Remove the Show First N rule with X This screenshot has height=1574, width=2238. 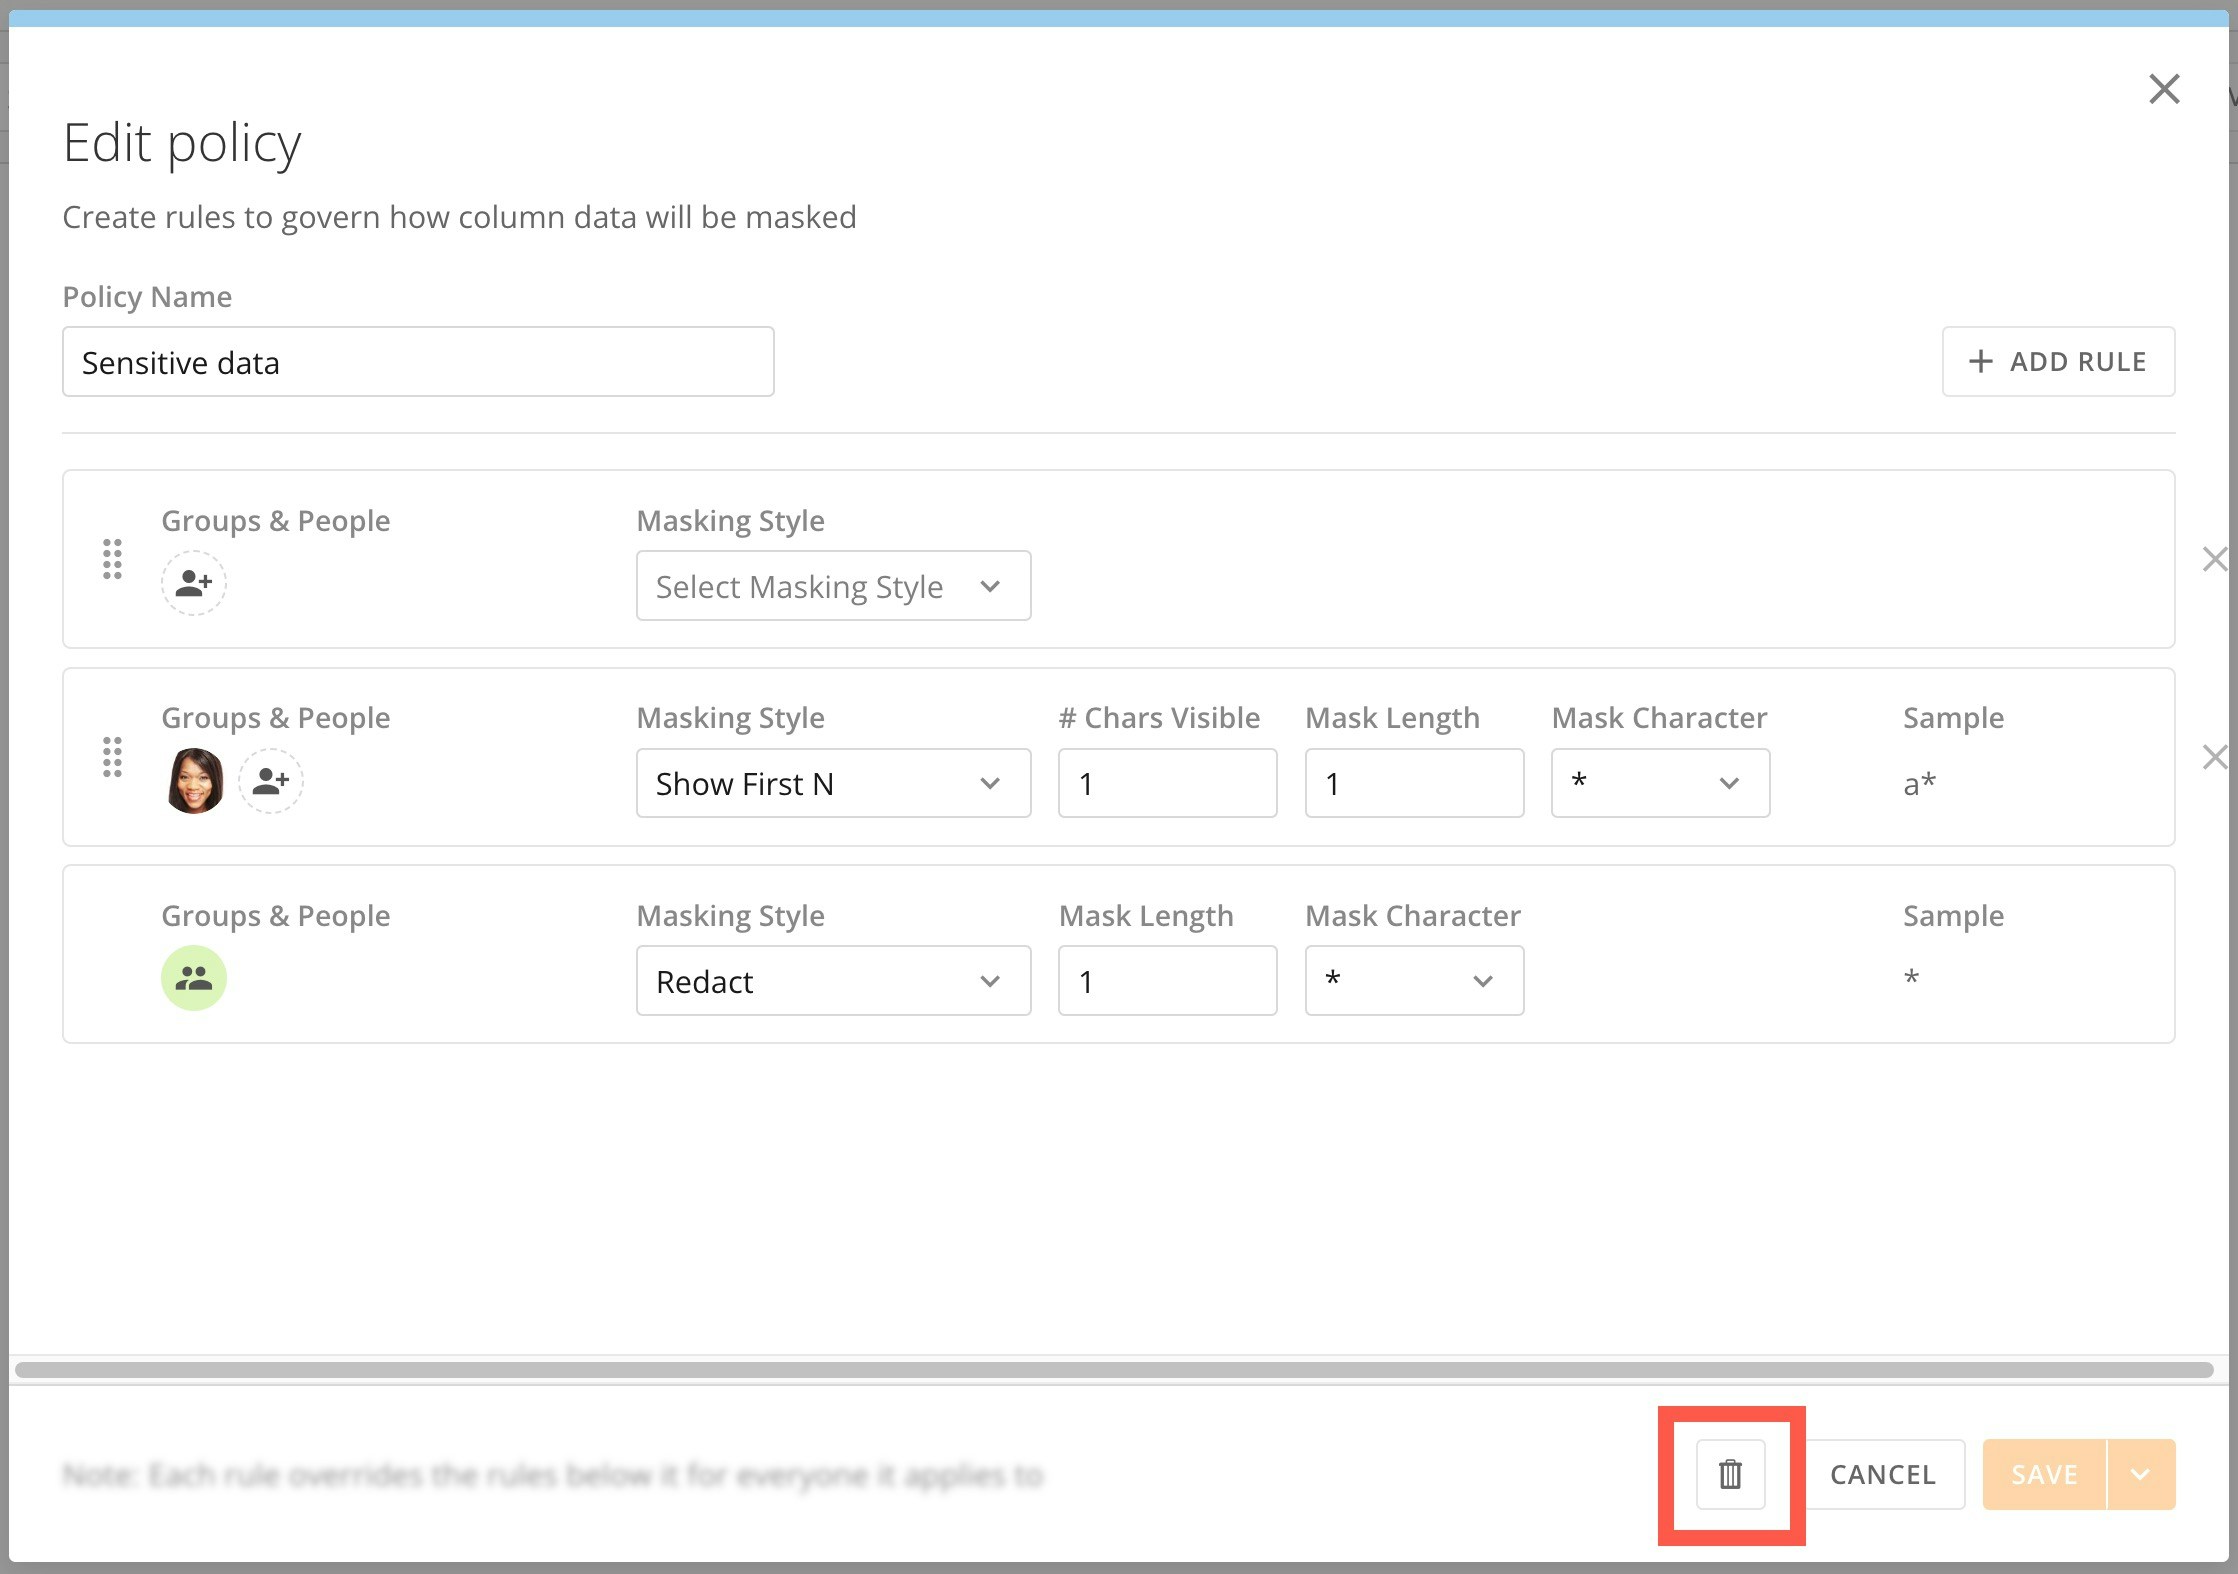[2214, 757]
